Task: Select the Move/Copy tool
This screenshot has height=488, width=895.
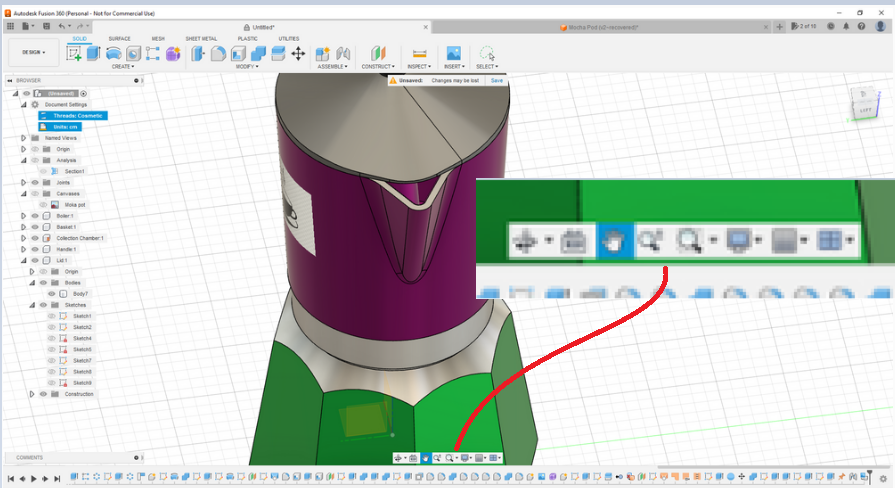Action: (298, 54)
